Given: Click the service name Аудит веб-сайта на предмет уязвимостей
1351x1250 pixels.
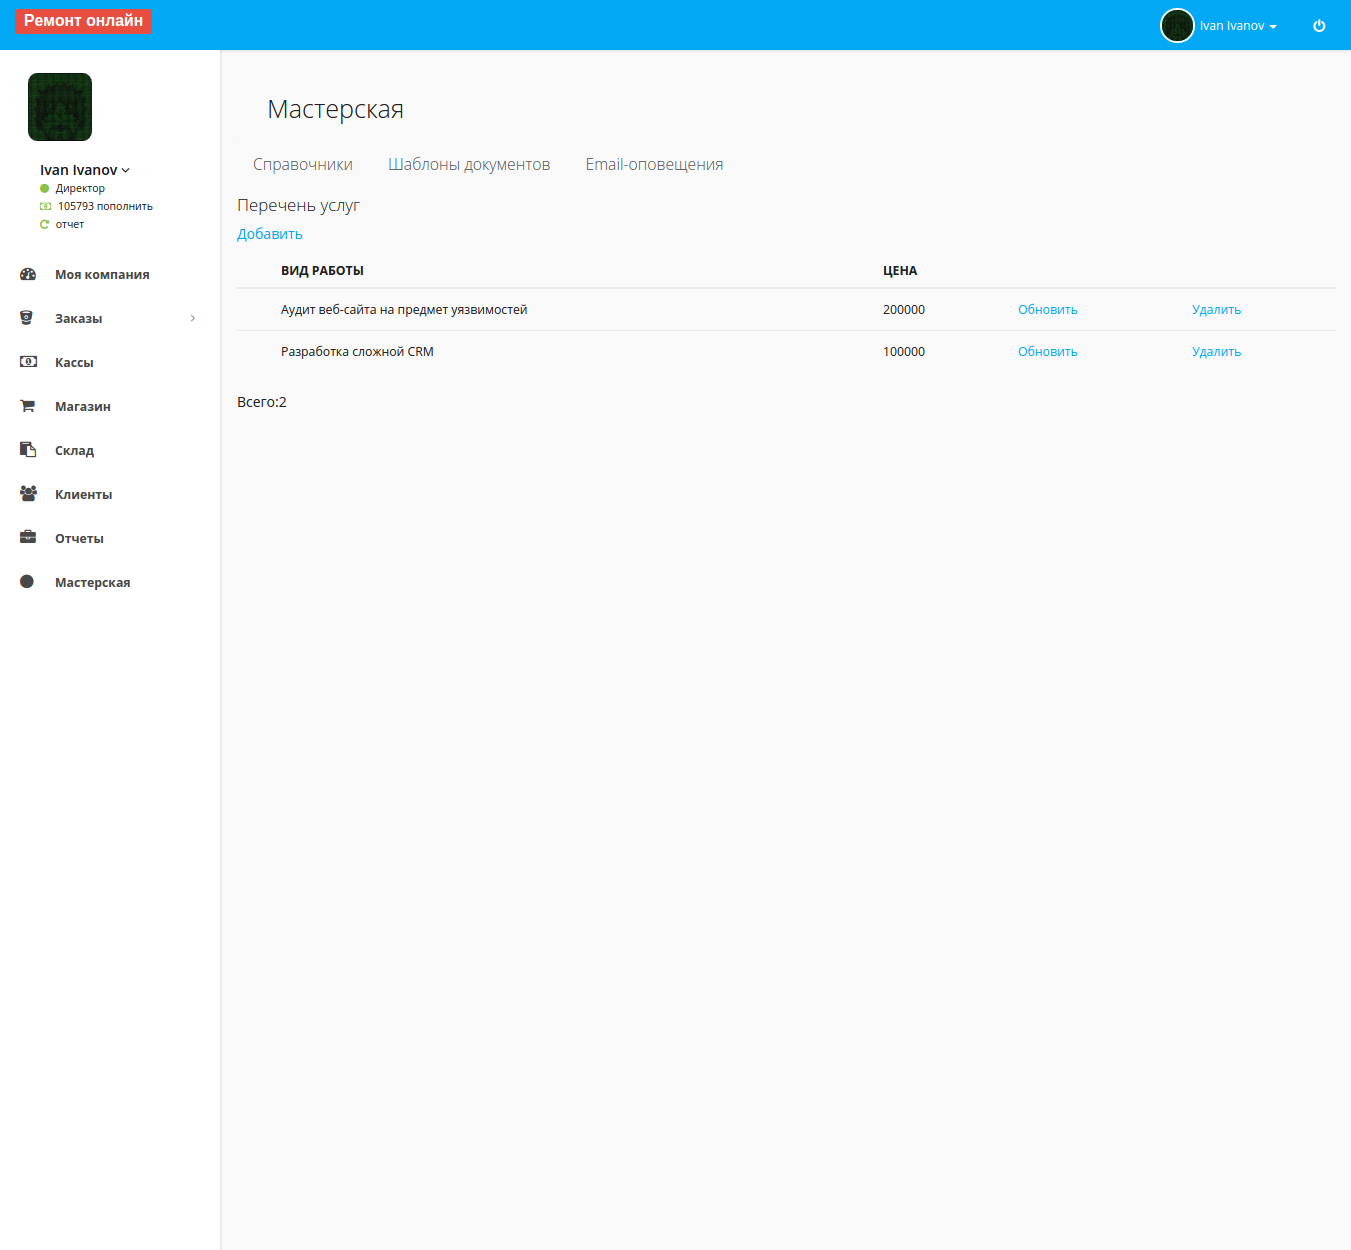Looking at the screenshot, I should tap(404, 310).
